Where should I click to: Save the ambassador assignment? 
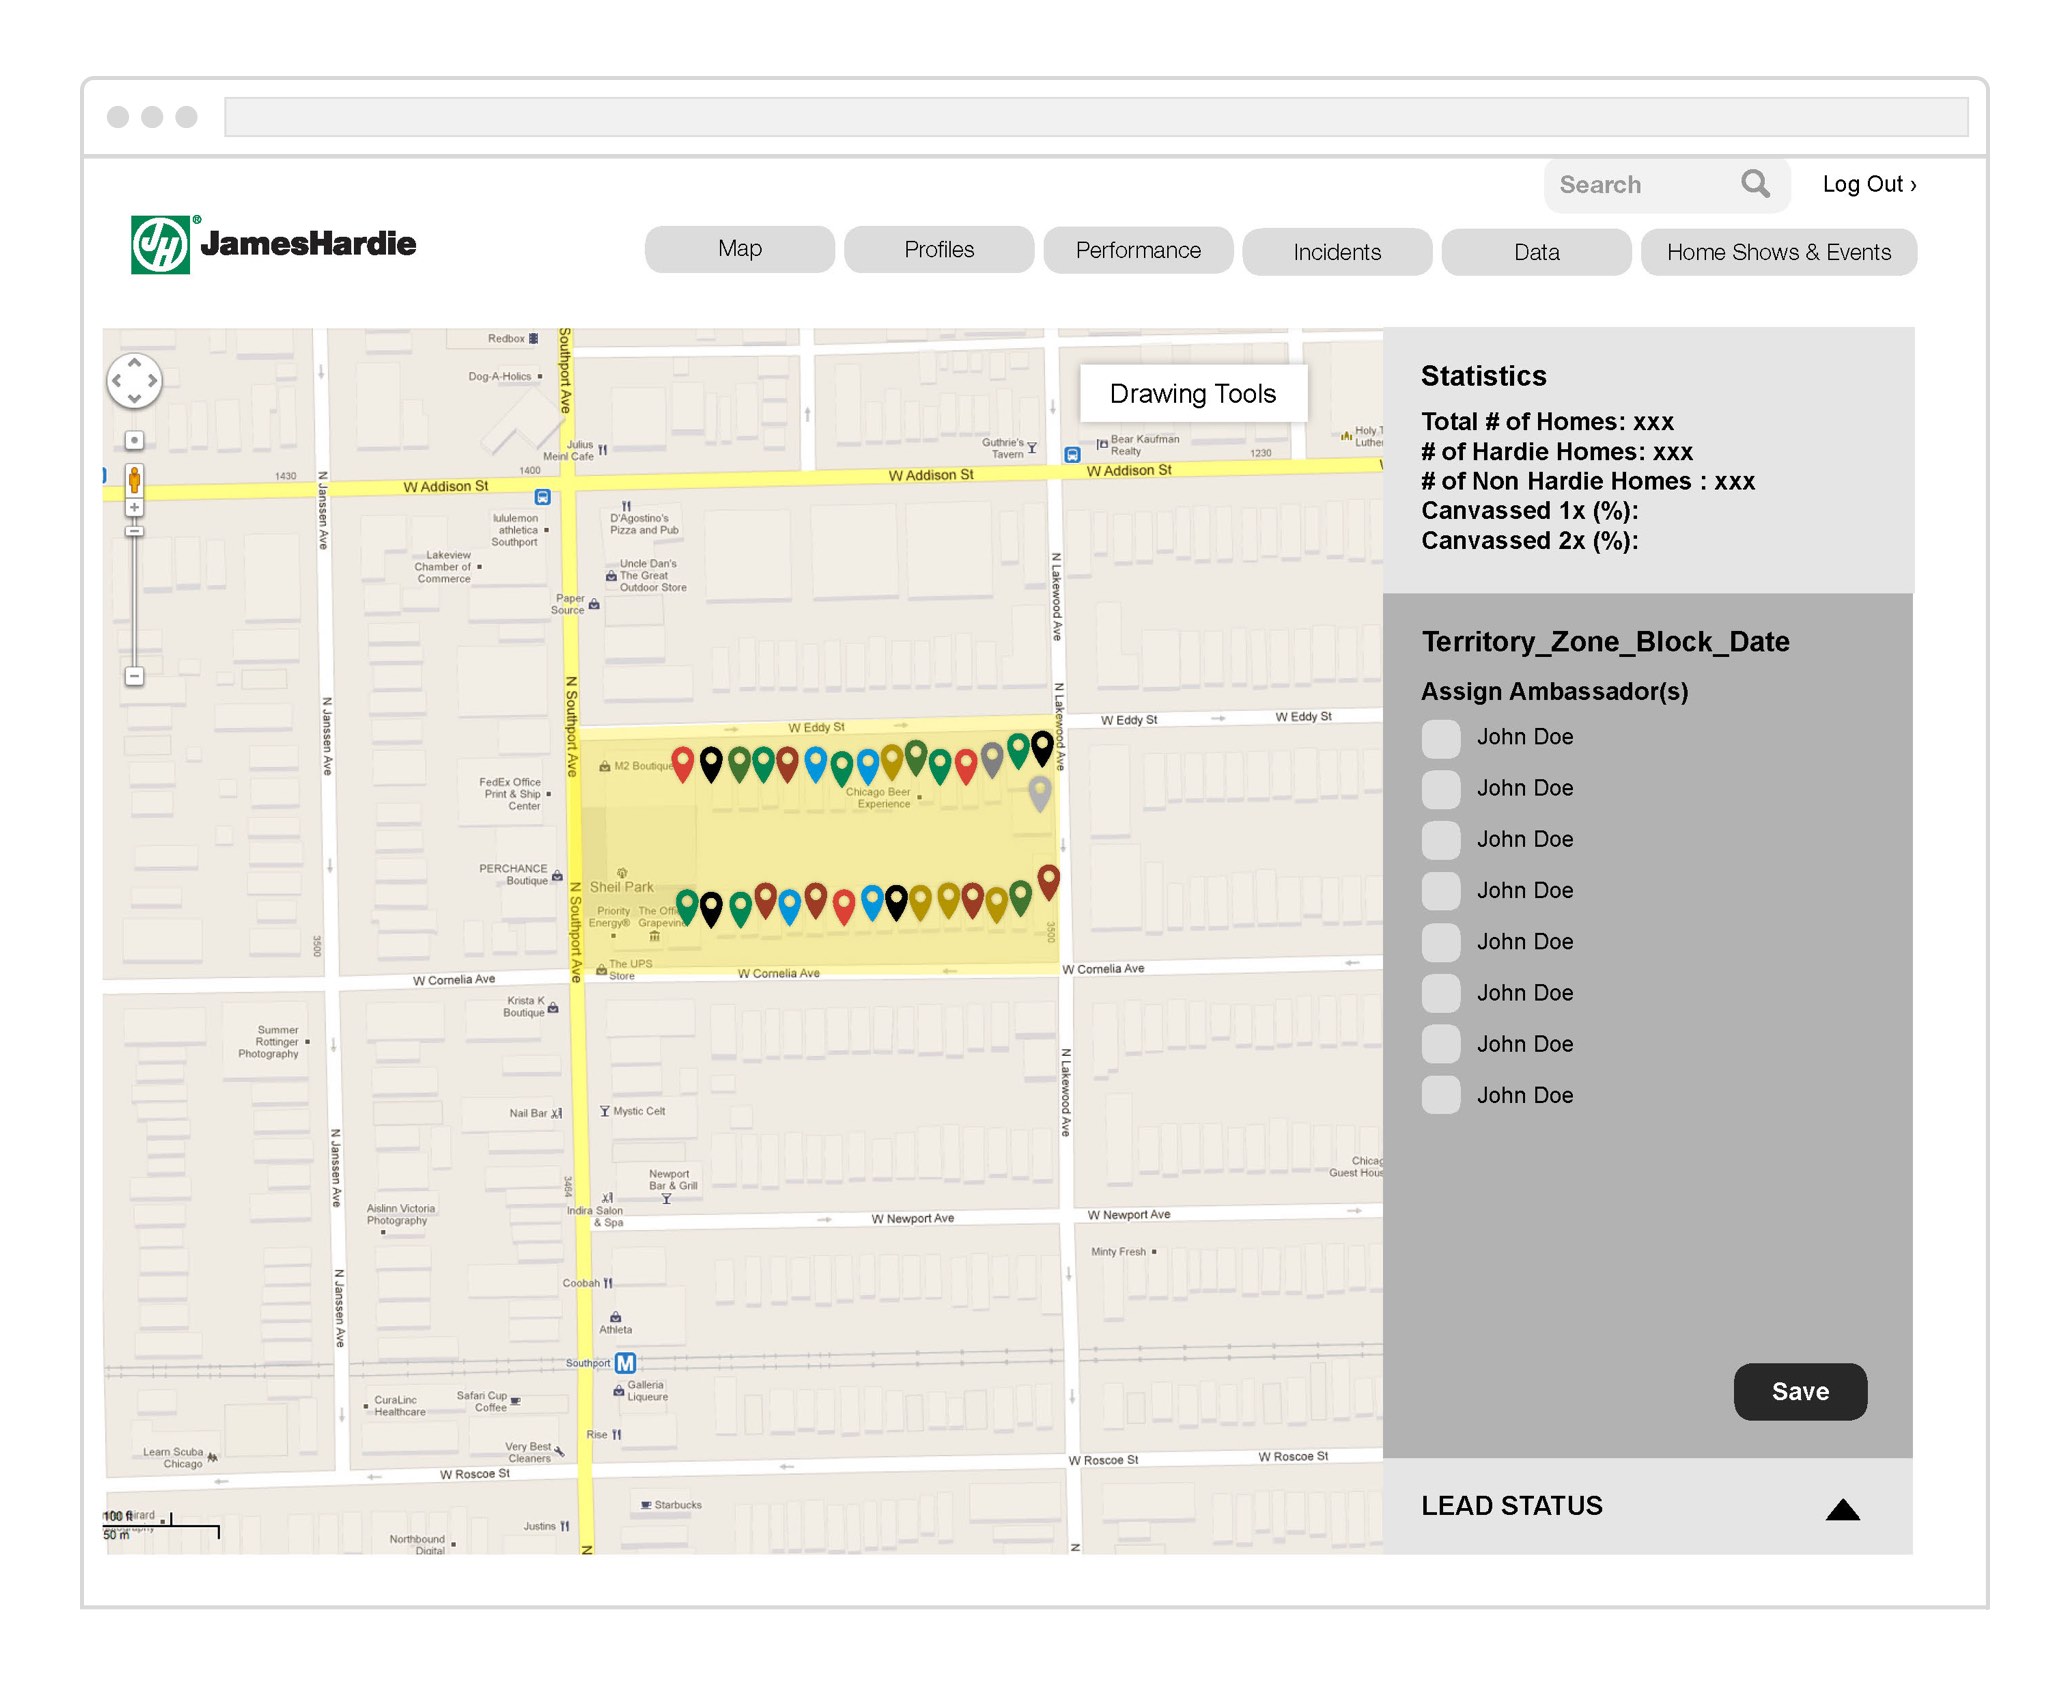[1800, 1392]
